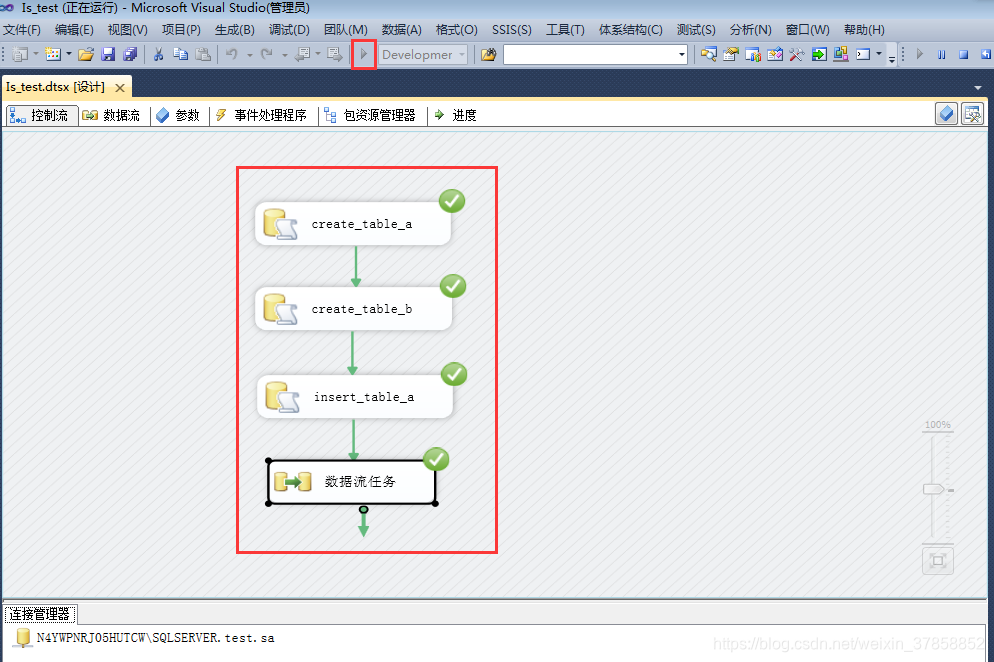Screen dimensions: 994x662
Task: Click the Navigate Forward icon
Action: click(x=335, y=55)
